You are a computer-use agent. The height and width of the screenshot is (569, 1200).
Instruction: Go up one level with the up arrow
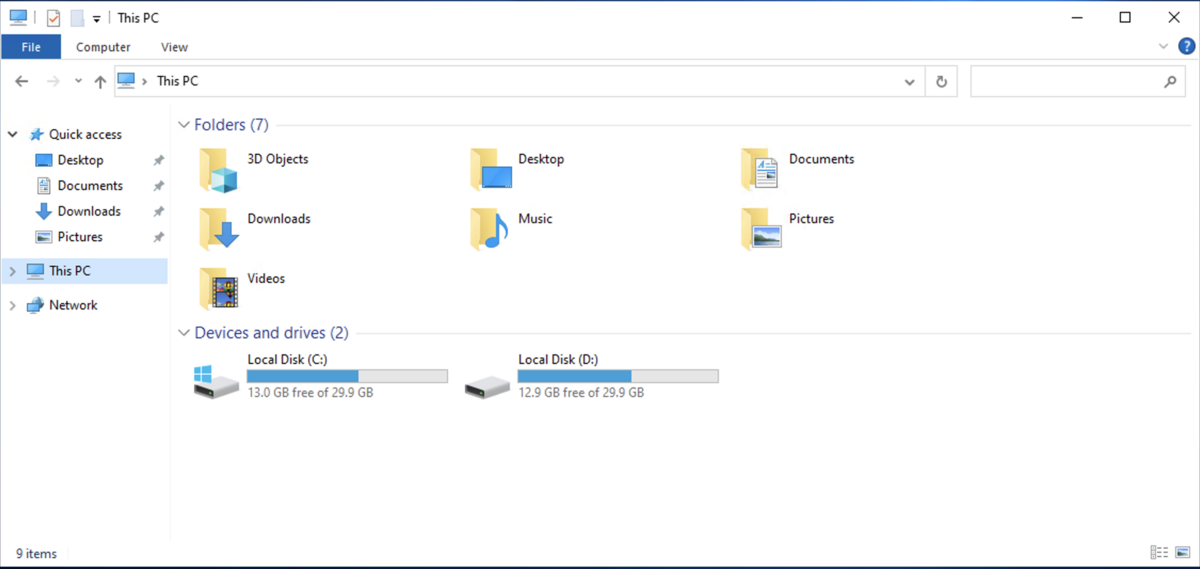click(x=100, y=82)
